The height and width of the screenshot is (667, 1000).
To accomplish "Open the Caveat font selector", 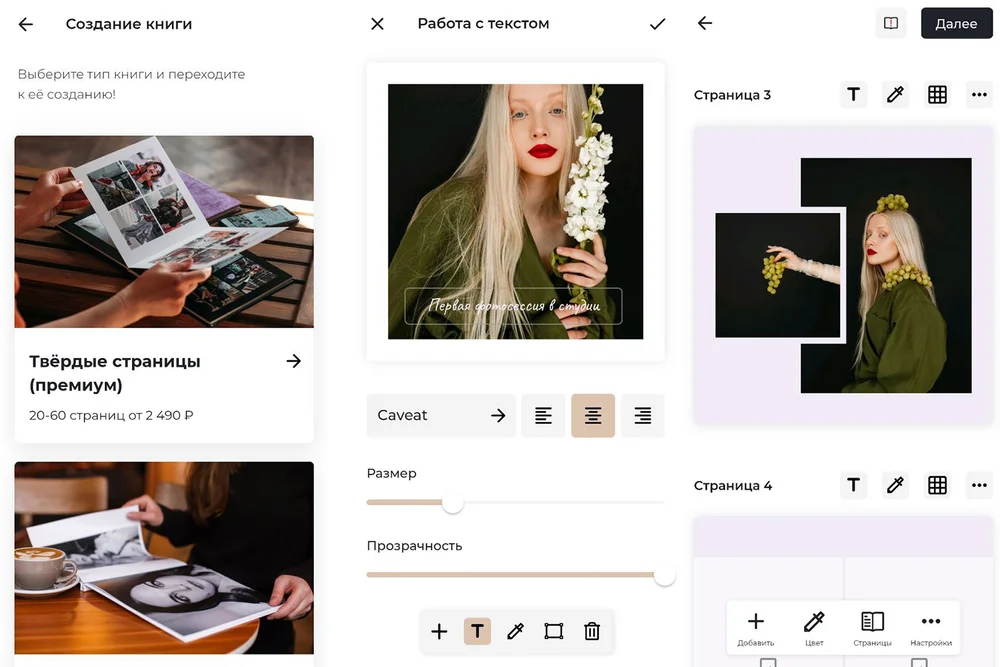I will (x=441, y=416).
